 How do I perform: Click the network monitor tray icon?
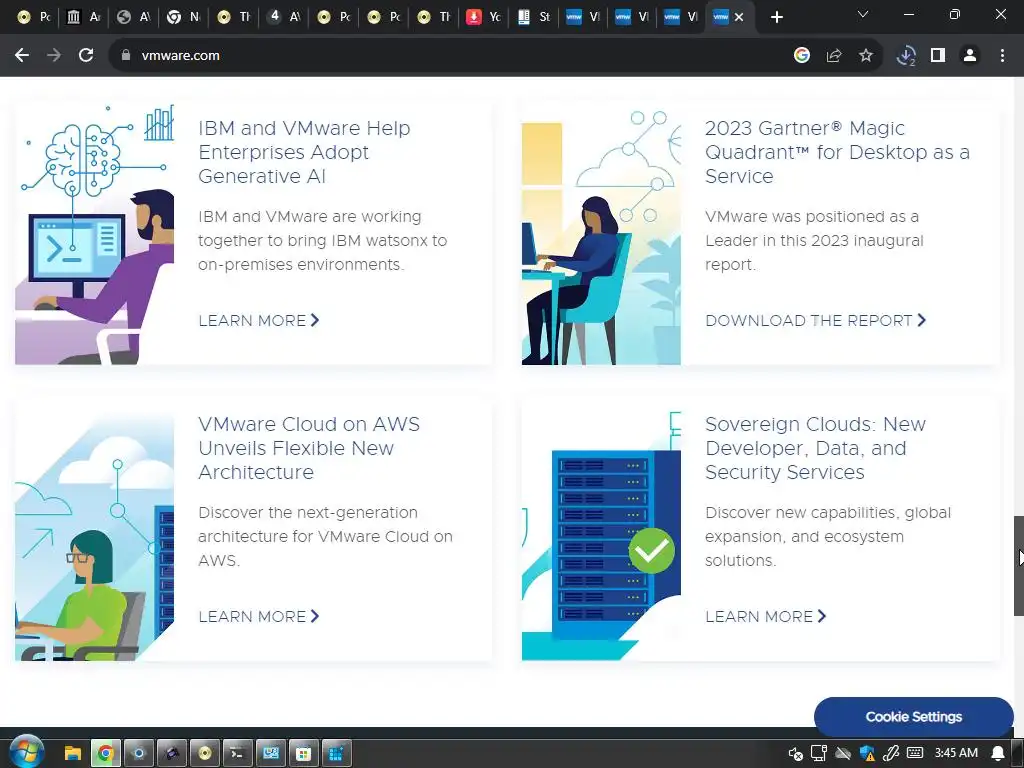[819, 754]
